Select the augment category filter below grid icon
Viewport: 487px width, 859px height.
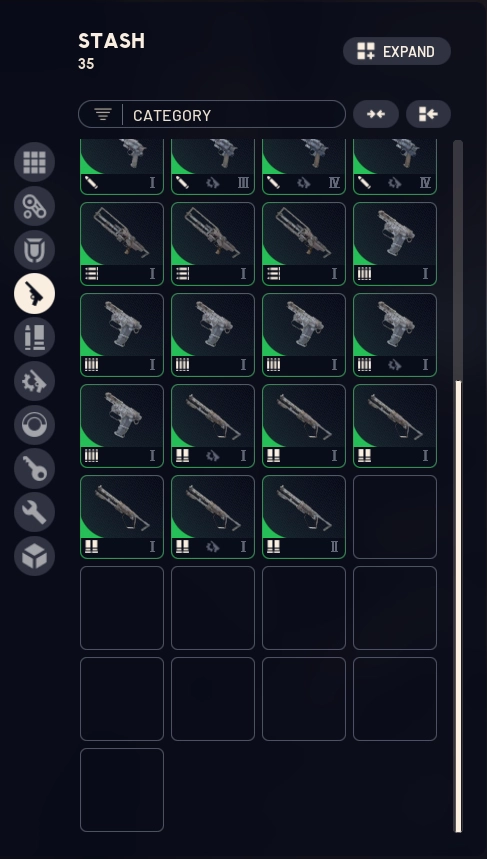pos(35,206)
